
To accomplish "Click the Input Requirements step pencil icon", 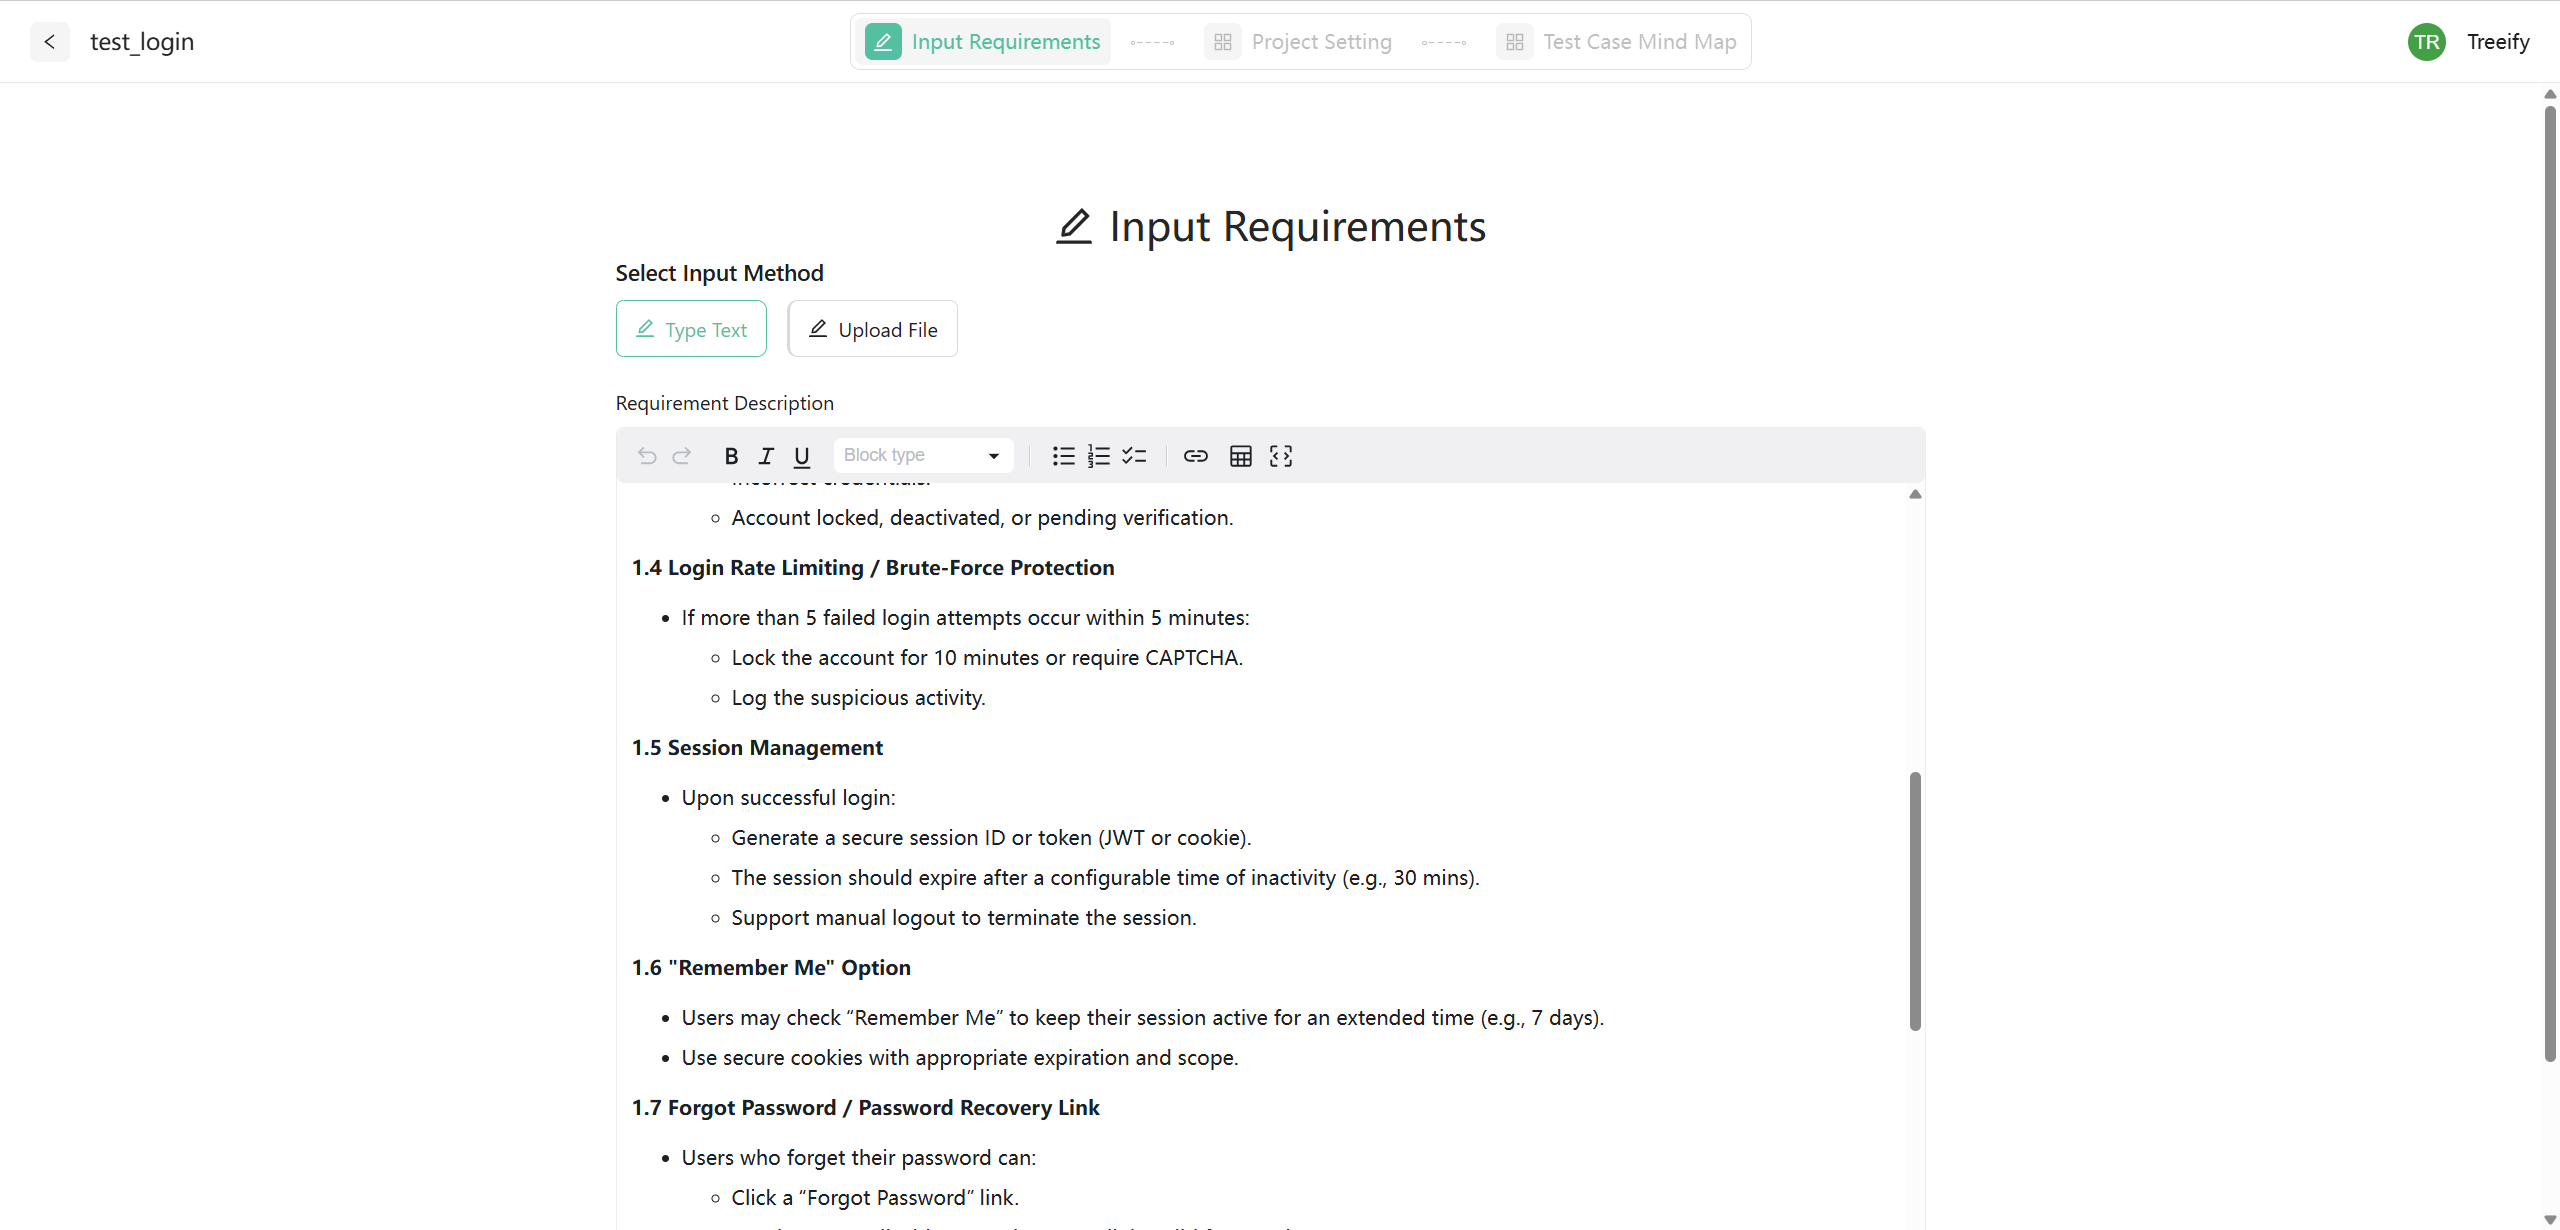I will pyautogui.click(x=883, y=42).
